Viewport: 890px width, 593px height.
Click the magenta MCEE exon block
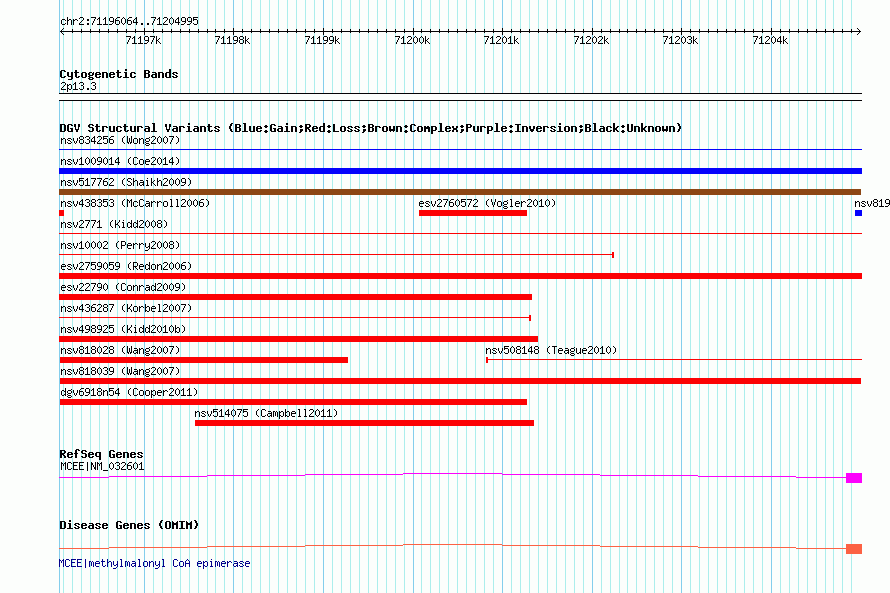(x=854, y=478)
